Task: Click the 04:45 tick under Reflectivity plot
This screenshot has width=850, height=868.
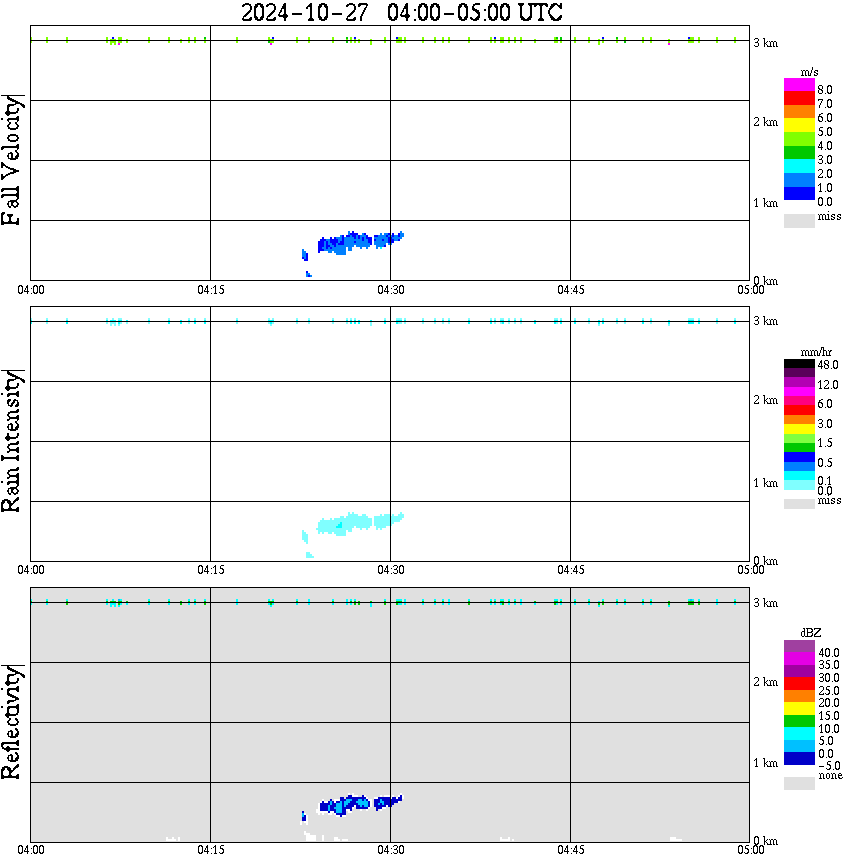Action: (570, 850)
